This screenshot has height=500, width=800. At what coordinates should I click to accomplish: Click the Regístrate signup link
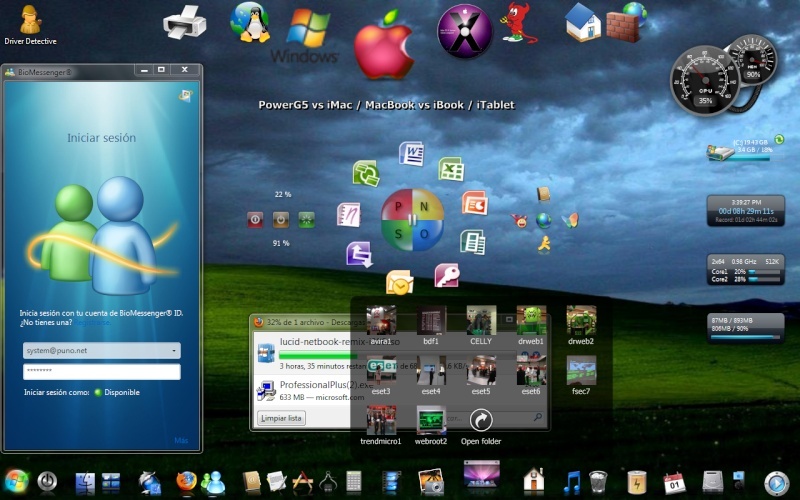point(92,323)
